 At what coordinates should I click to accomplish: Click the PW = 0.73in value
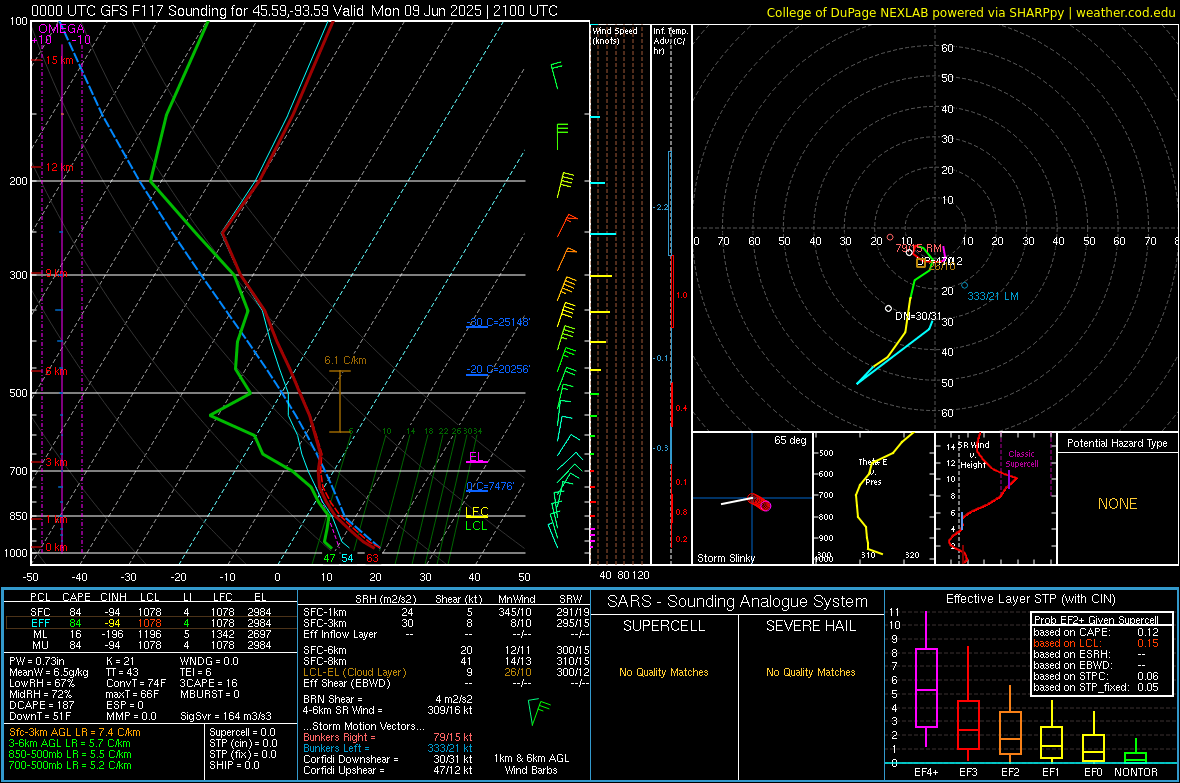pos(37,661)
